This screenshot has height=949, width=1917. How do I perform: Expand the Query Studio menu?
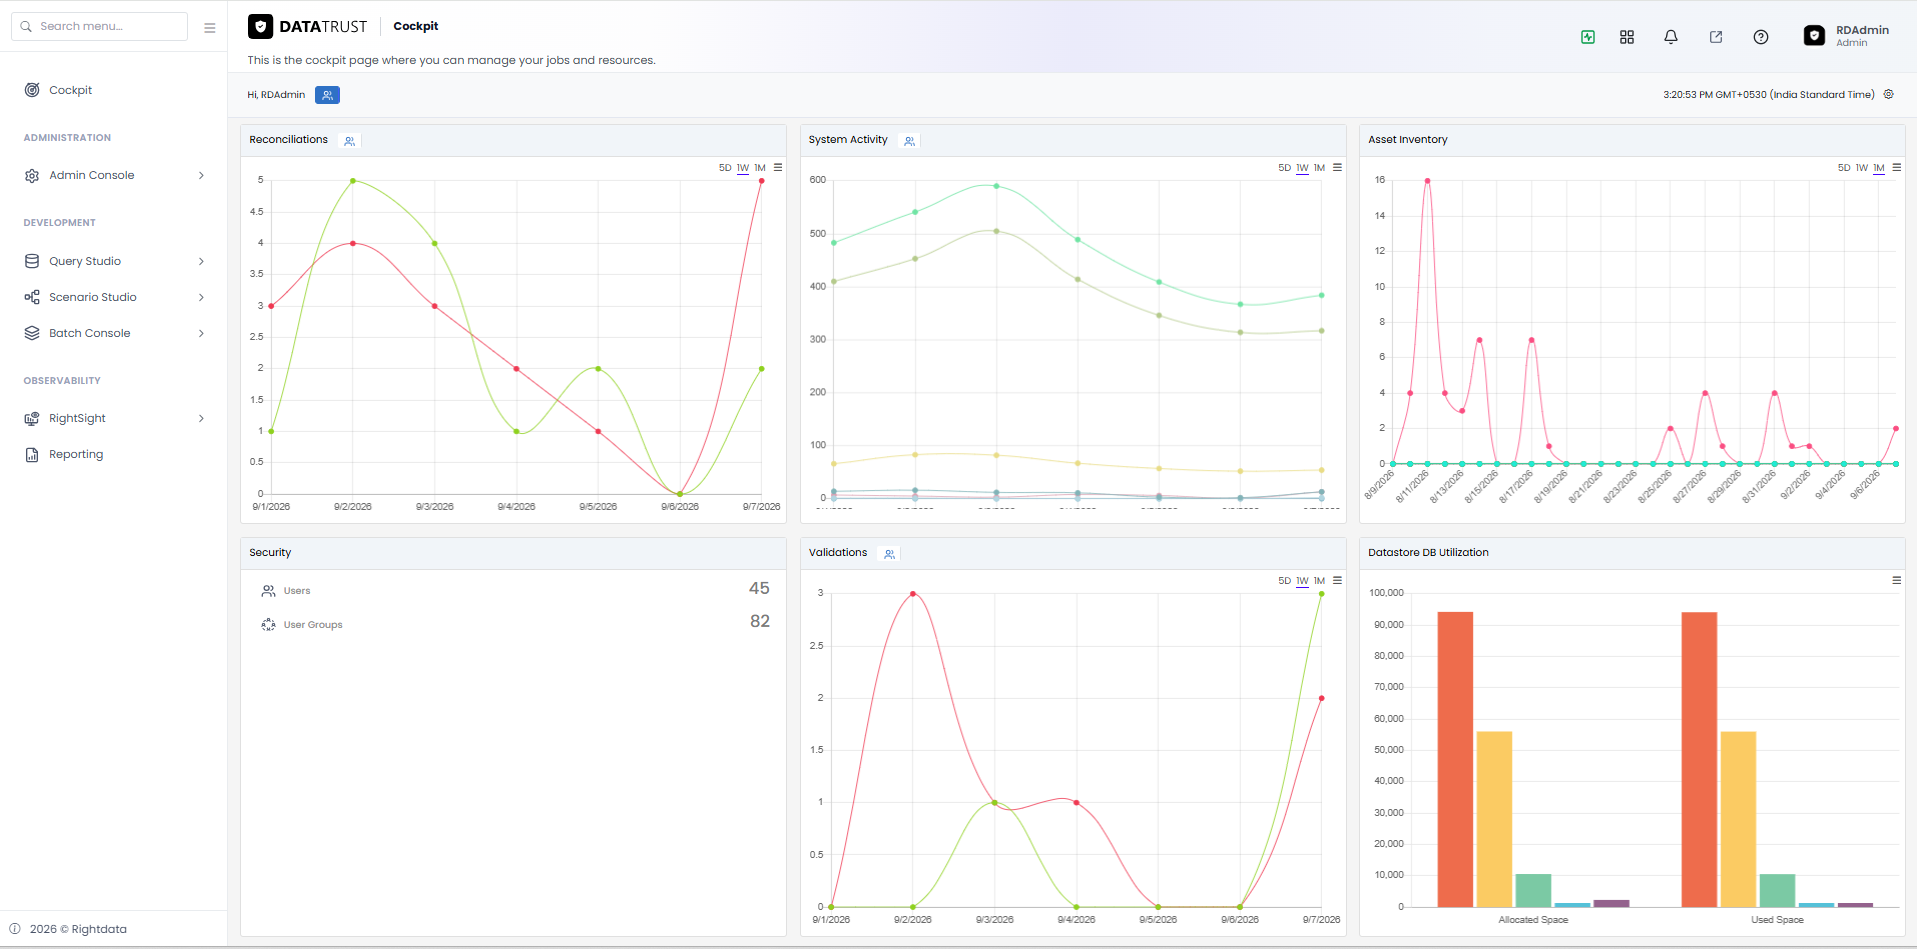point(114,261)
